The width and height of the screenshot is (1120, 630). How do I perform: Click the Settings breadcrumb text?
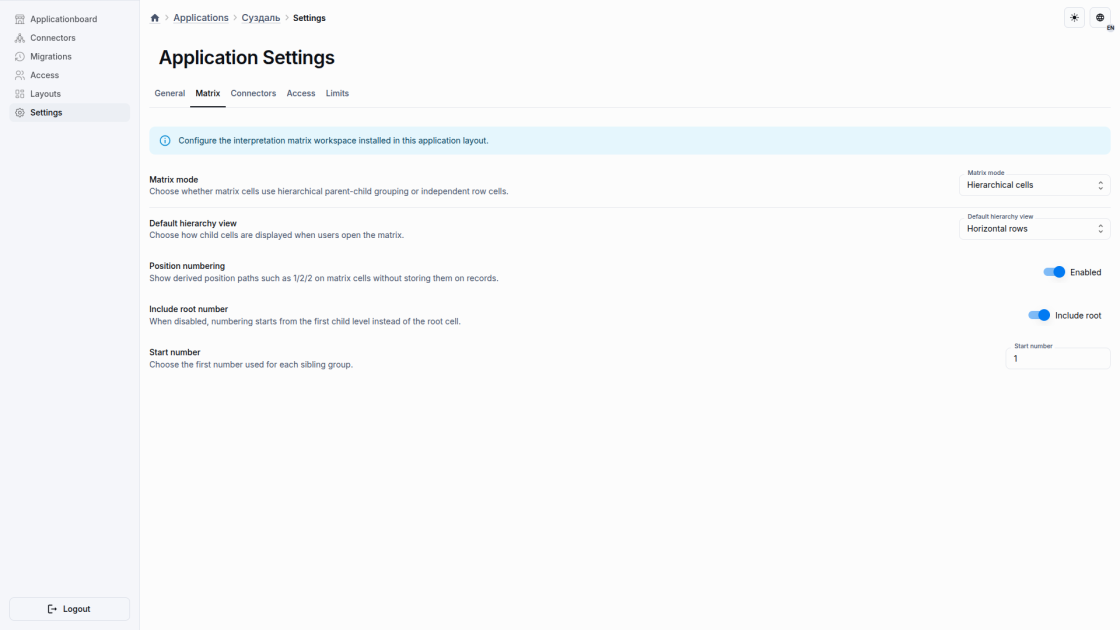pos(309,18)
